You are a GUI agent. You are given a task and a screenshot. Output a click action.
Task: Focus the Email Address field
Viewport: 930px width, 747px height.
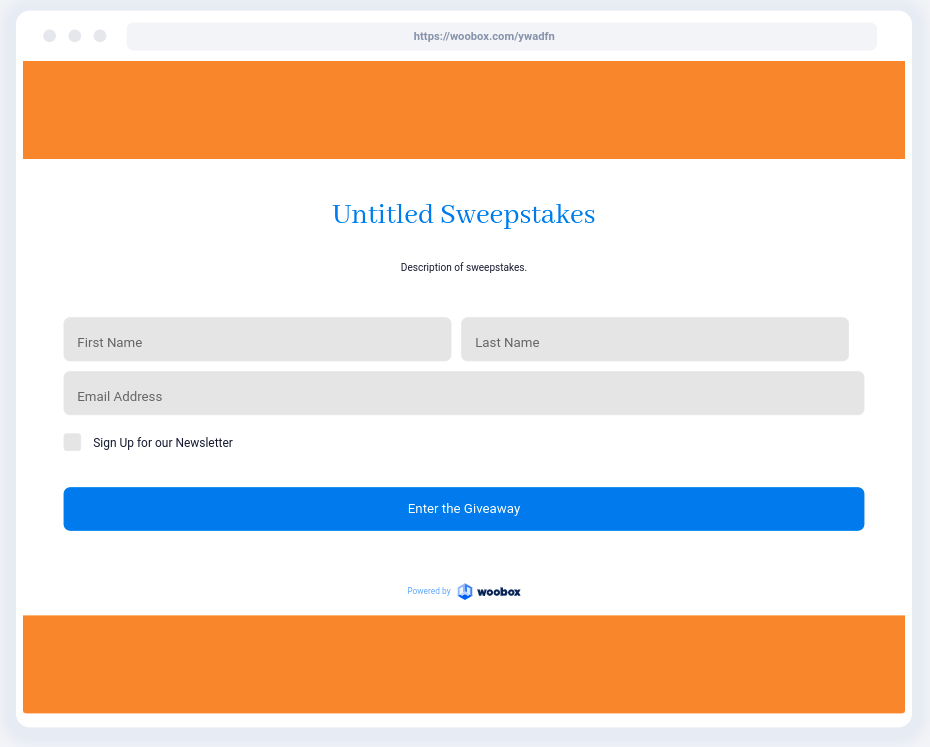click(x=463, y=394)
